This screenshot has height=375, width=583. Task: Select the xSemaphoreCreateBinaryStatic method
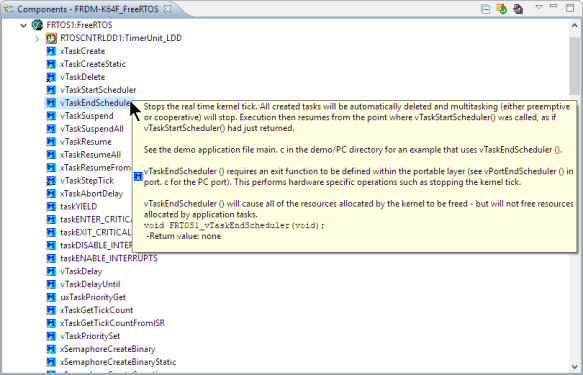click(118, 362)
